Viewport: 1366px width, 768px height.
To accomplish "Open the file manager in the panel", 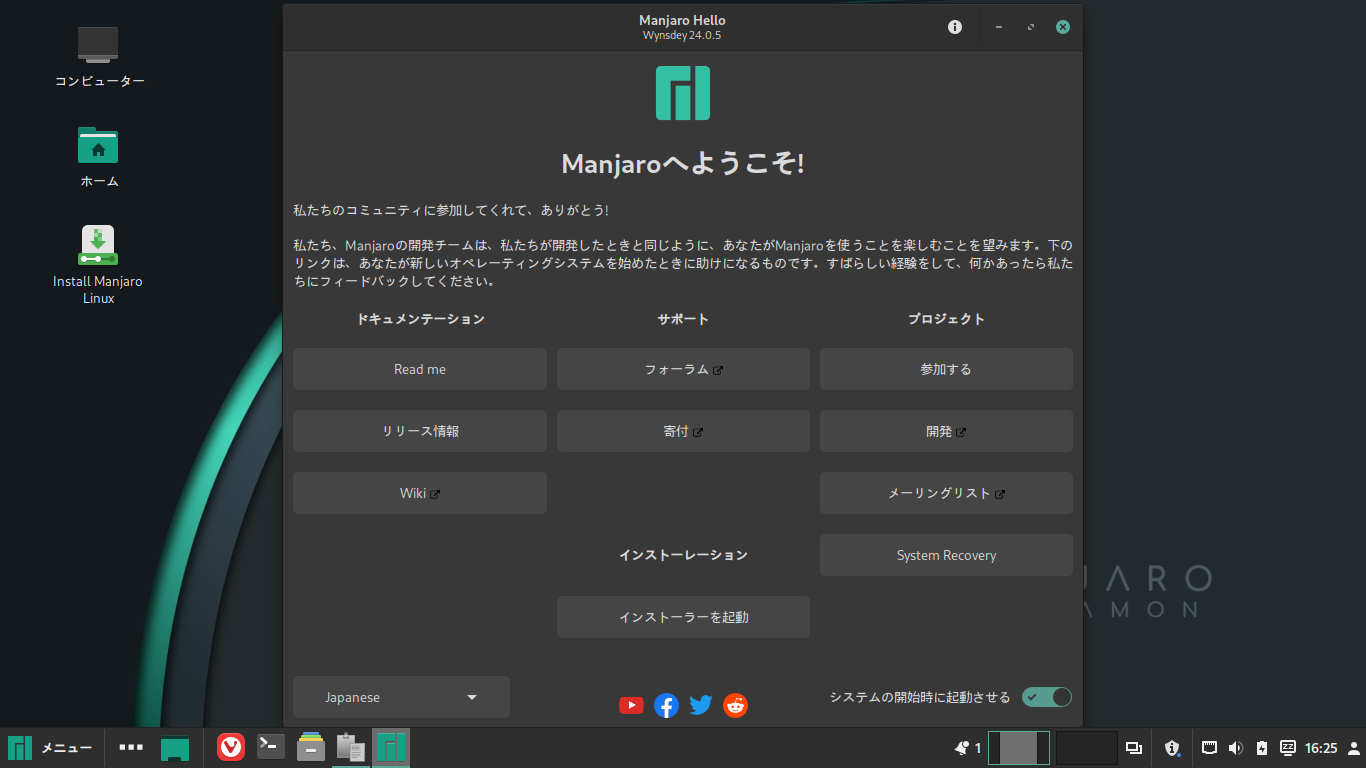I will click(311, 747).
